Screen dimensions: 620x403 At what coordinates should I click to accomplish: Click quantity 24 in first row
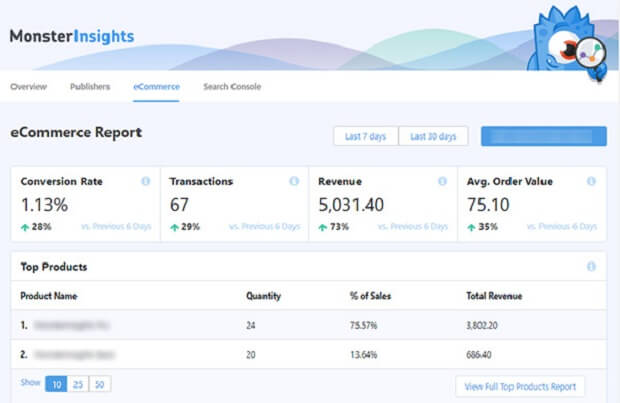251,325
